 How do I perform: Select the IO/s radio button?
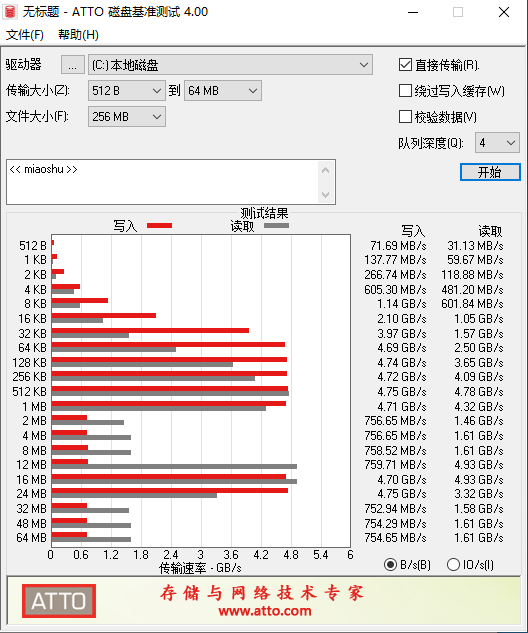(x=453, y=564)
